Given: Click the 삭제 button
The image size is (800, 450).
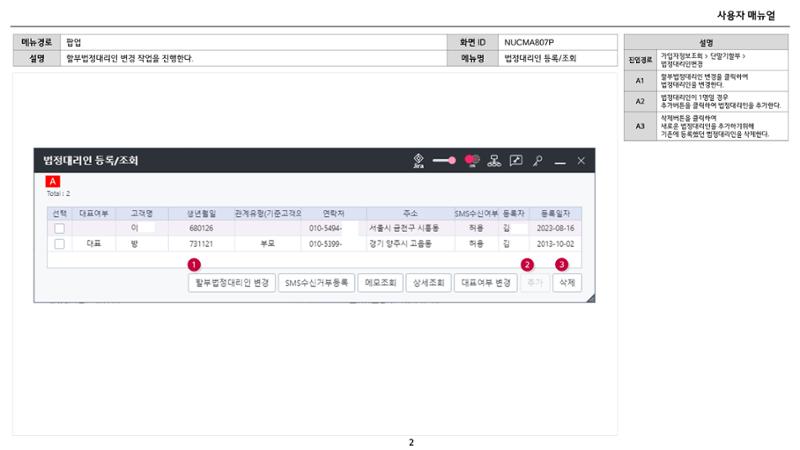Looking at the screenshot, I should (567, 283).
